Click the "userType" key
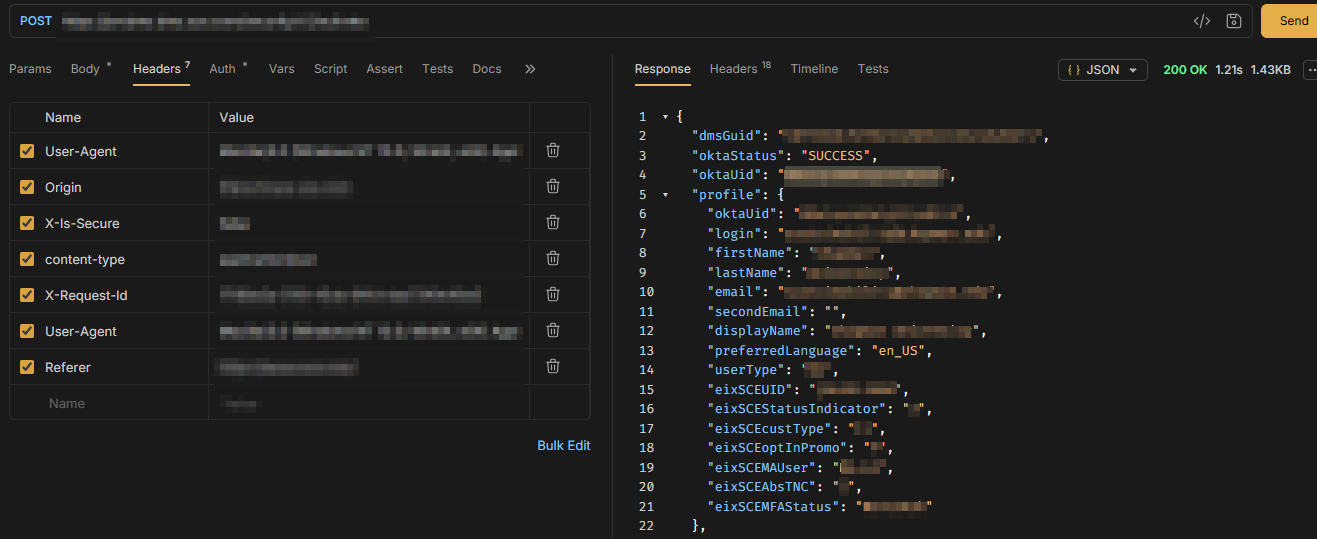Screen dimensions: 1317x539 tap(743, 370)
